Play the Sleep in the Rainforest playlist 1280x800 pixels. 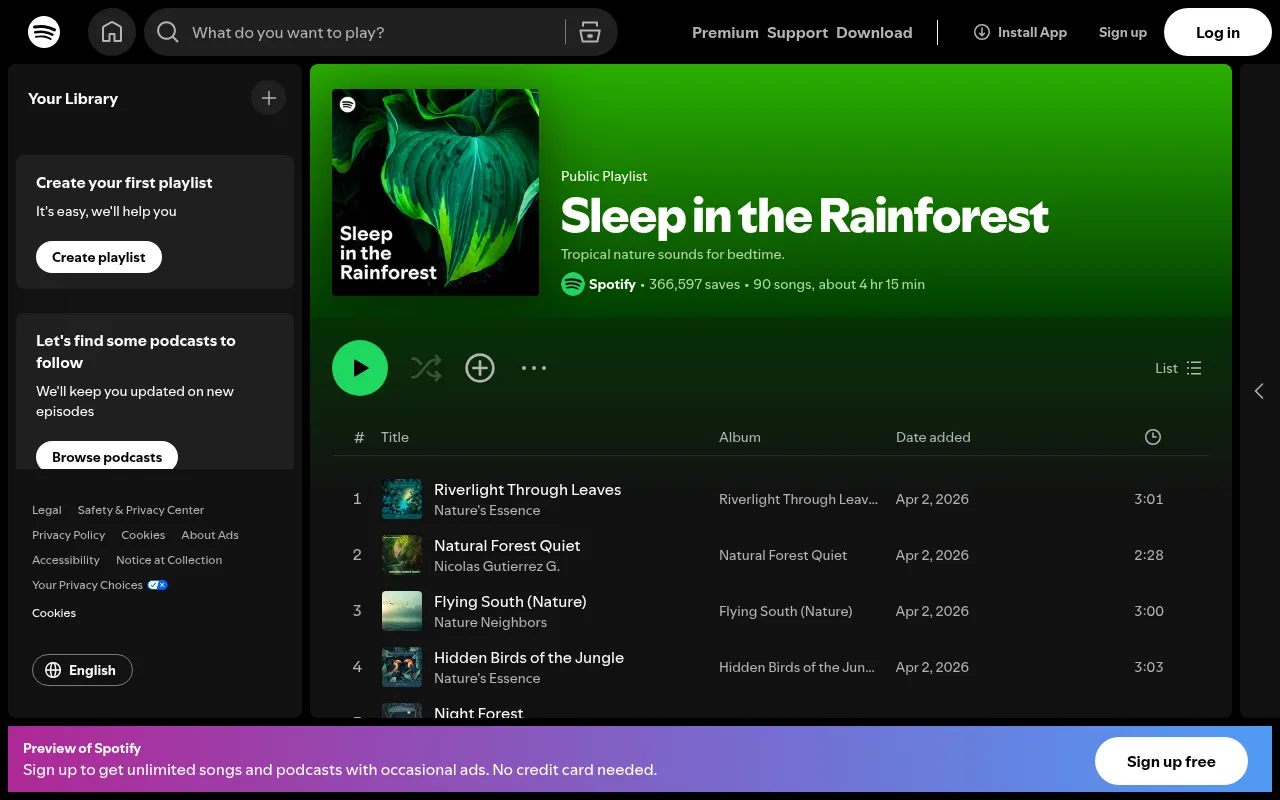click(x=360, y=368)
